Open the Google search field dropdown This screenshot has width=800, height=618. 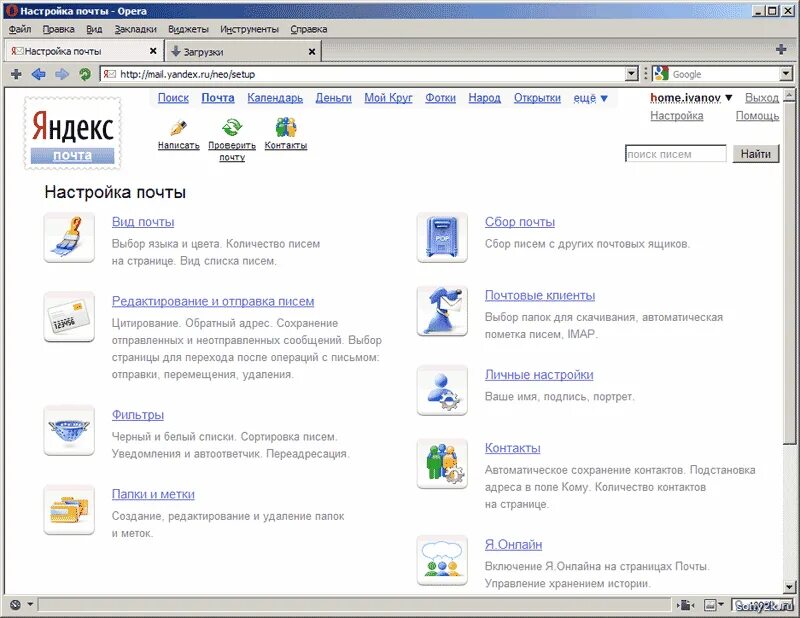[x=786, y=74]
